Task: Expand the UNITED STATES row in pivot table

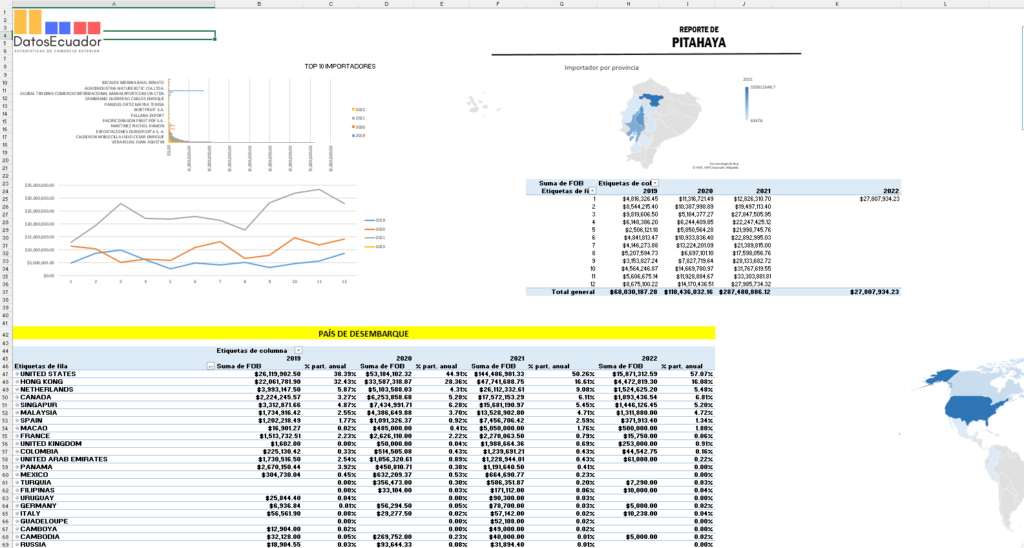Action: [x=17, y=374]
